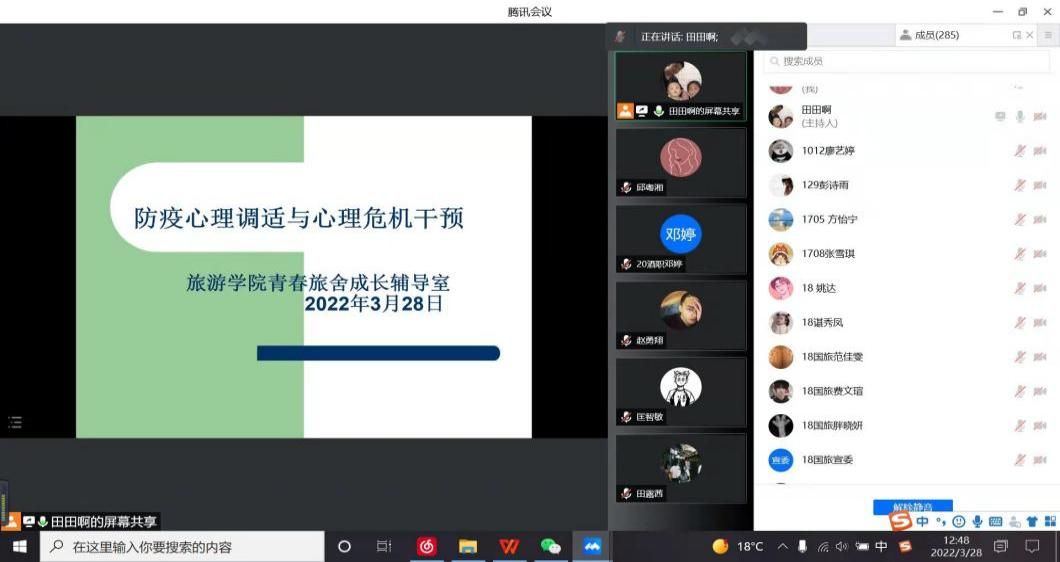Toggle camera icon for 129彭诗雨
This screenshot has width=1060, height=562.
tap(1040, 185)
